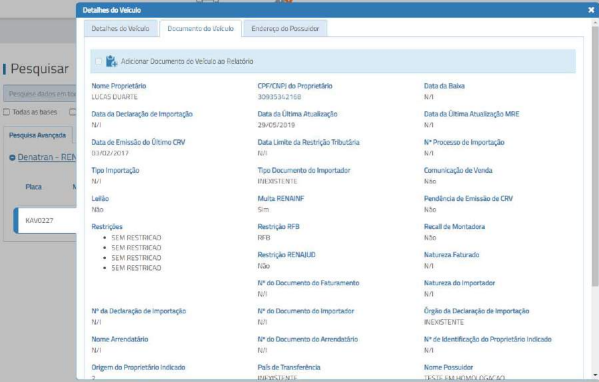Click the País de Transferência label
Image resolution: width=599 pixels, height=382 pixels.
coord(289,367)
